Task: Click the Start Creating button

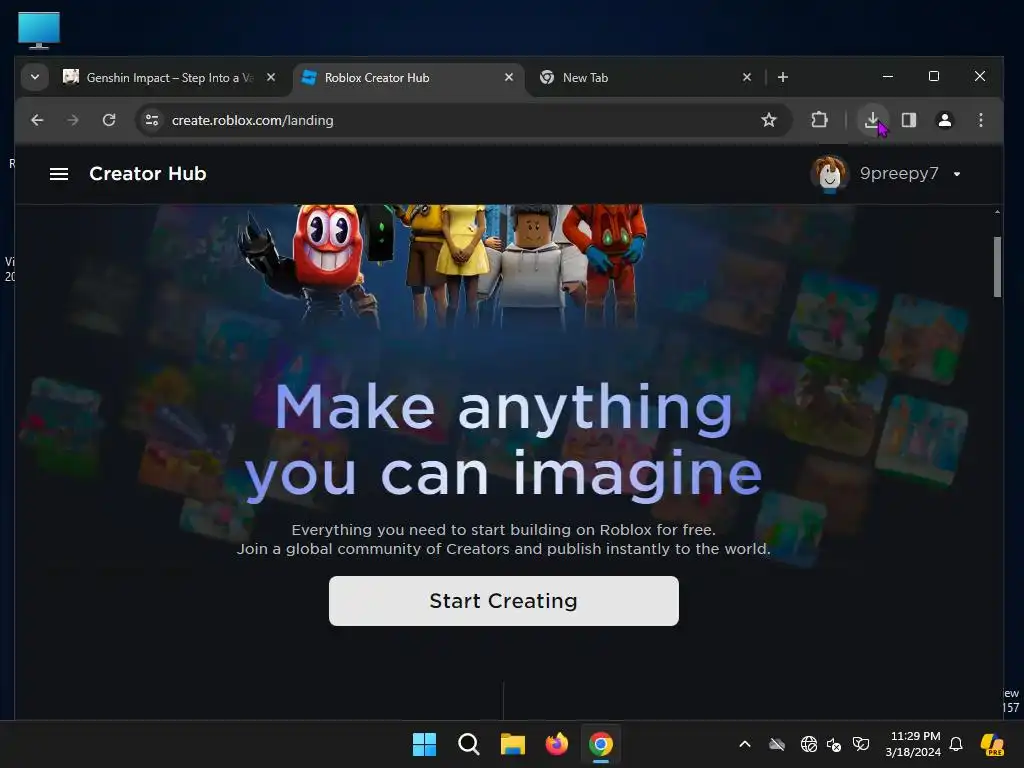Action: click(504, 601)
